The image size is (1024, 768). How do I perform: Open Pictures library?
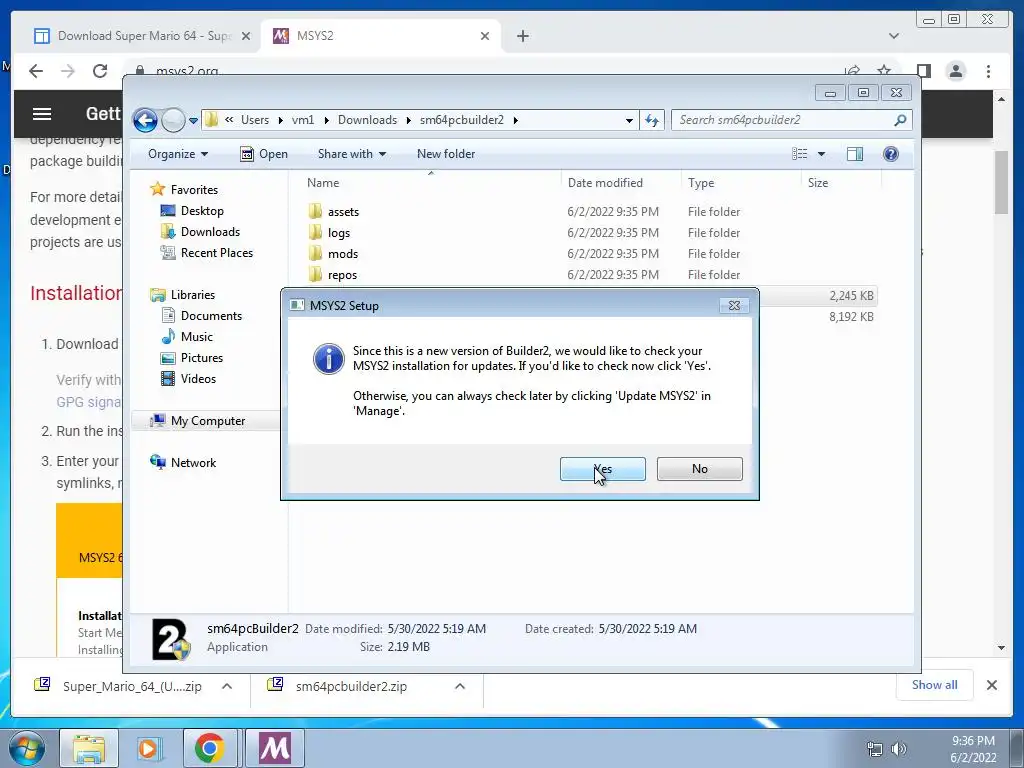tap(201, 358)
